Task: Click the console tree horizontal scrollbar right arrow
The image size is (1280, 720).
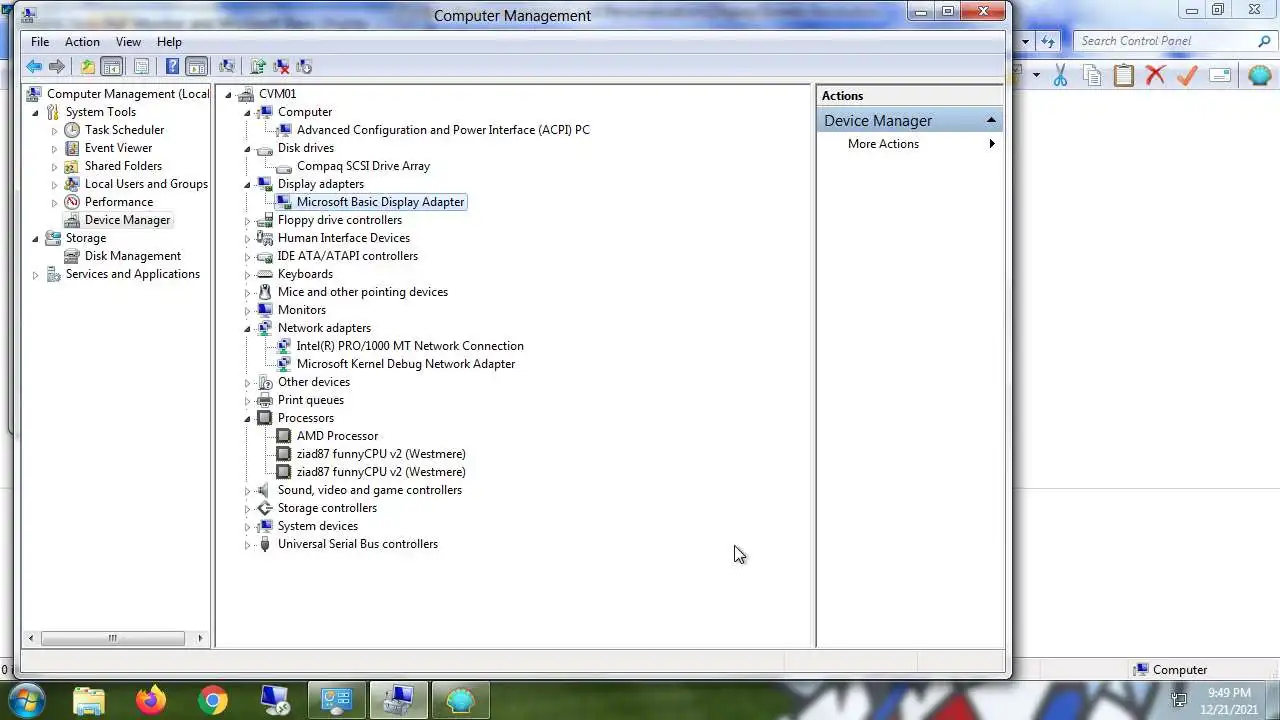Action: (200, 638)
